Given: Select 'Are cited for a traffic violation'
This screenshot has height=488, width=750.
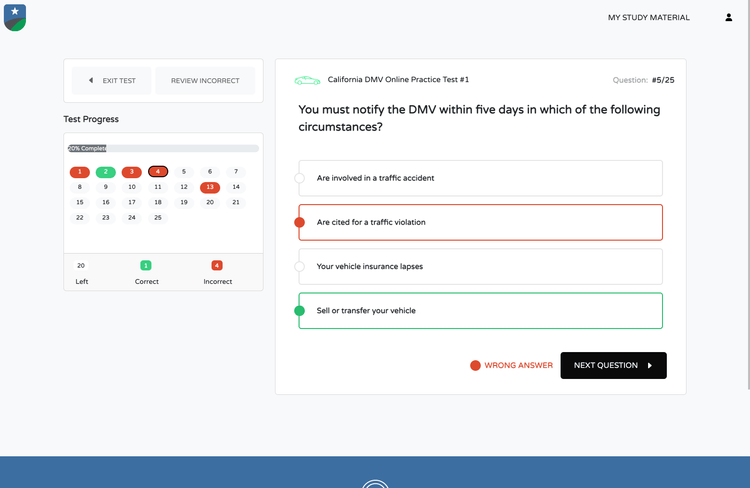Looking at the screenshot, I should tap(480, 222).
